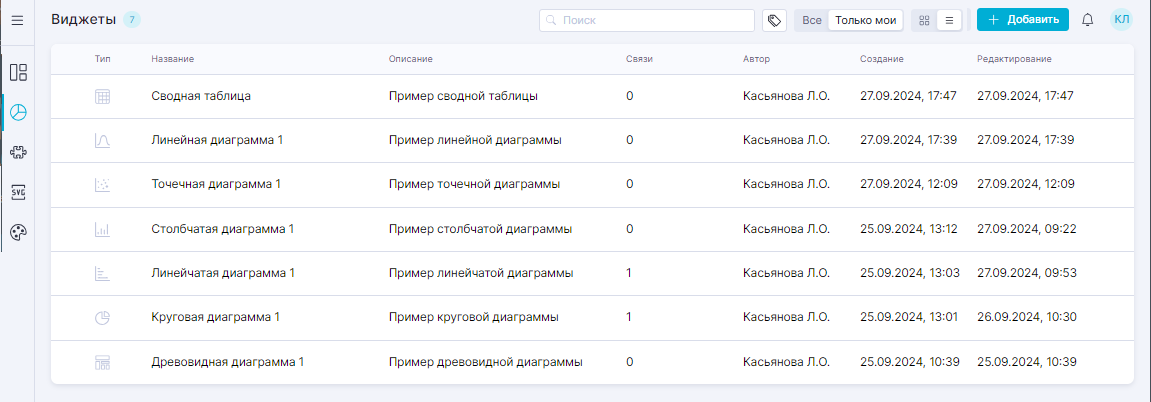The image size is (1151, 402).
Task: Open the dashboards section in the sidebar
Action: 18,72
